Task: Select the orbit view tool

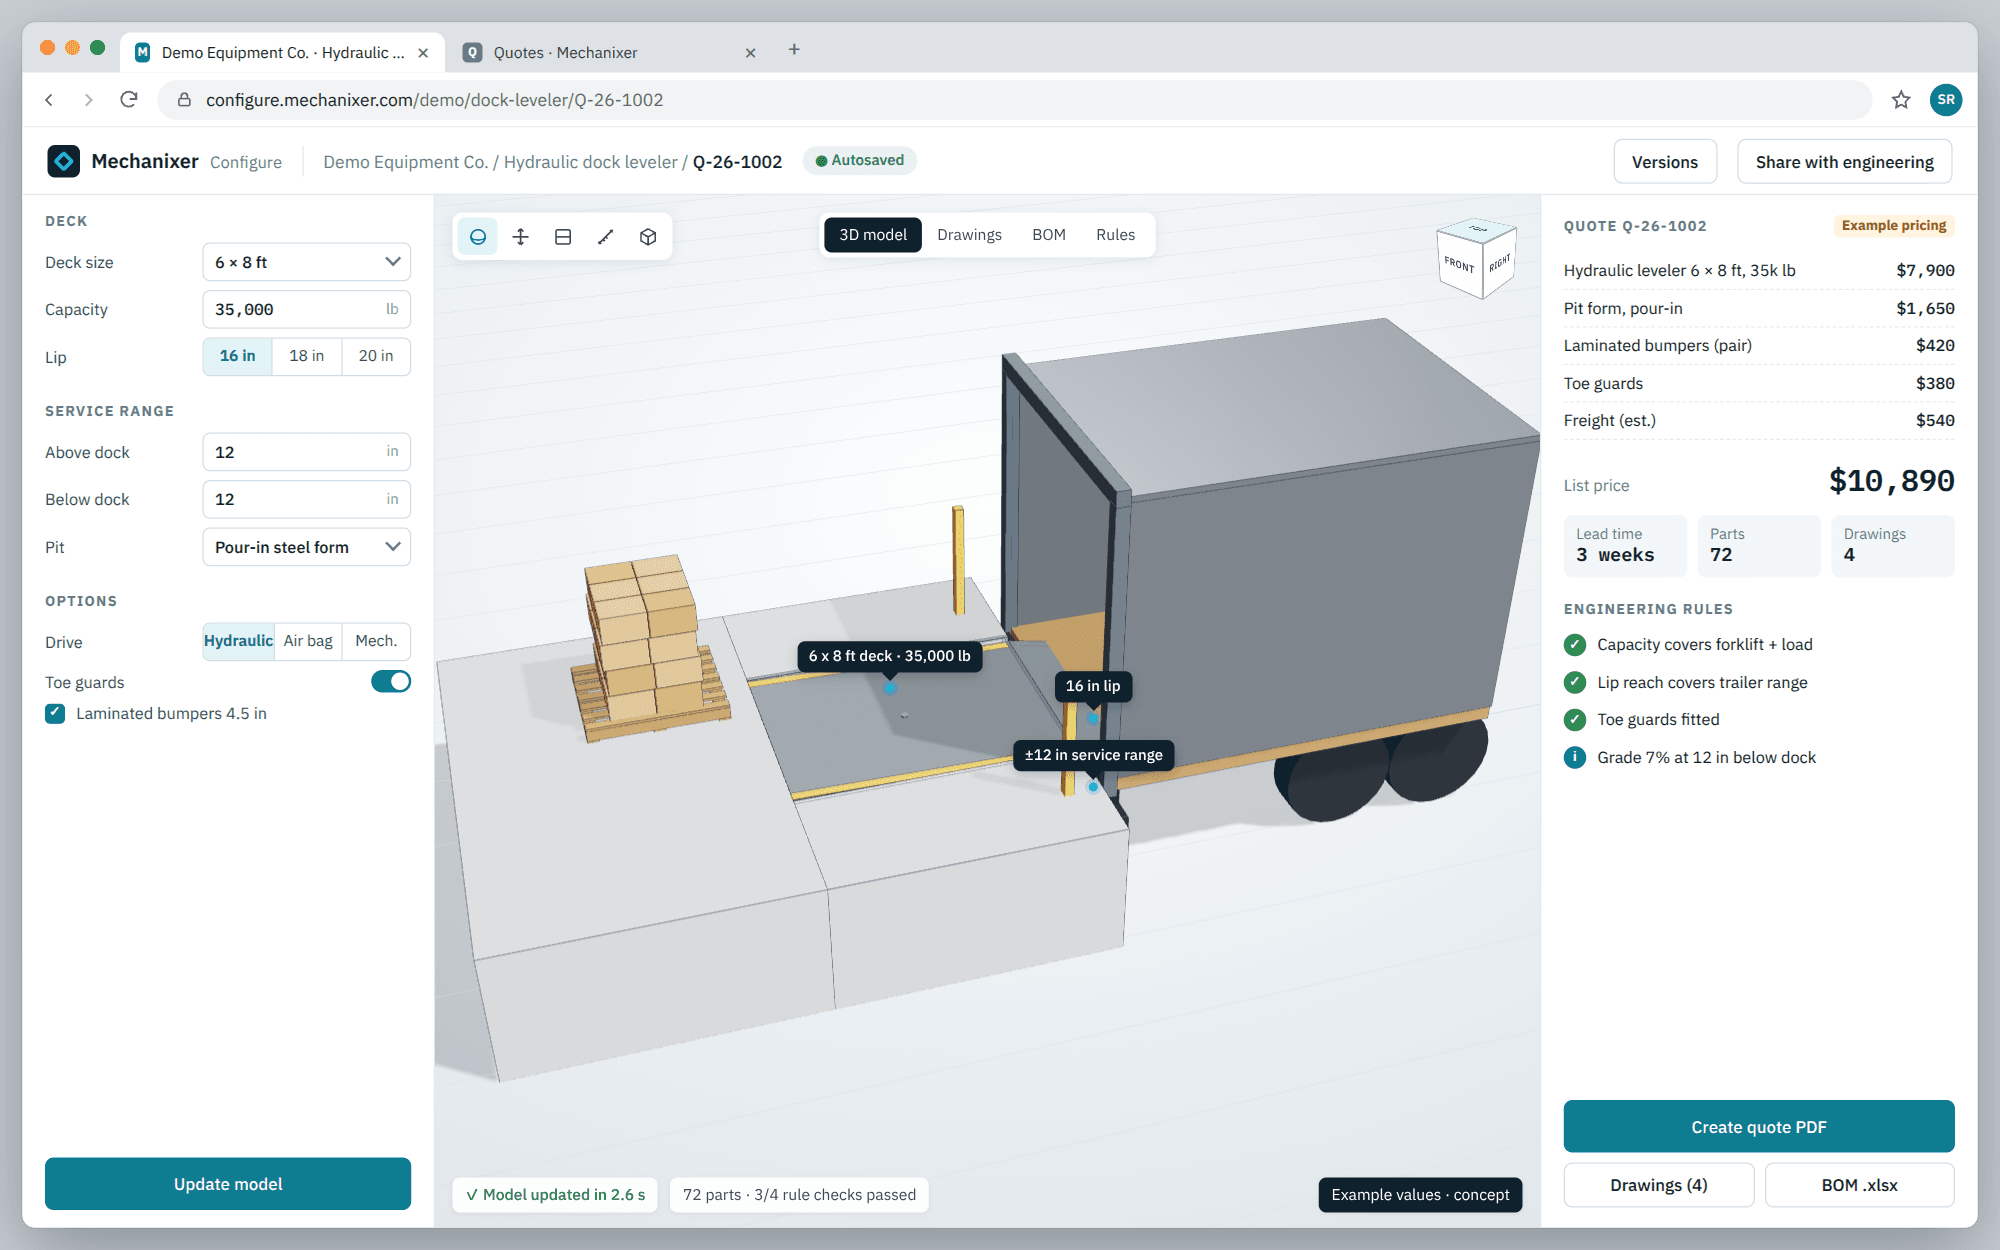Action: click(478, 236)
